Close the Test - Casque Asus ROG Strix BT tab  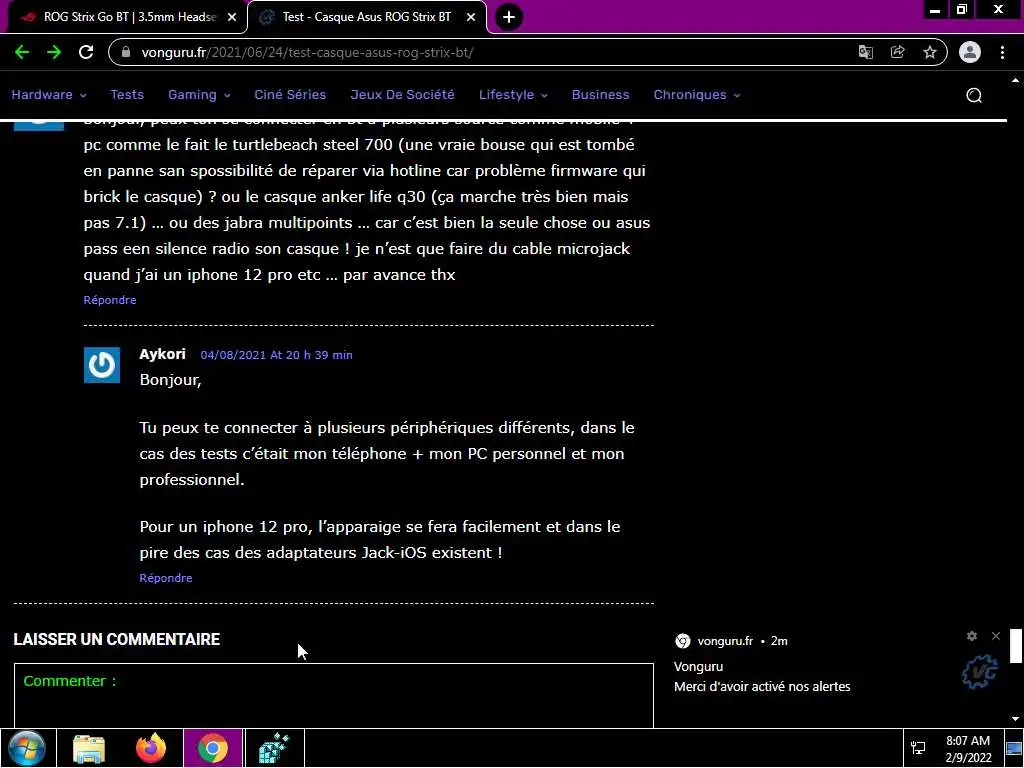[471, 18]
